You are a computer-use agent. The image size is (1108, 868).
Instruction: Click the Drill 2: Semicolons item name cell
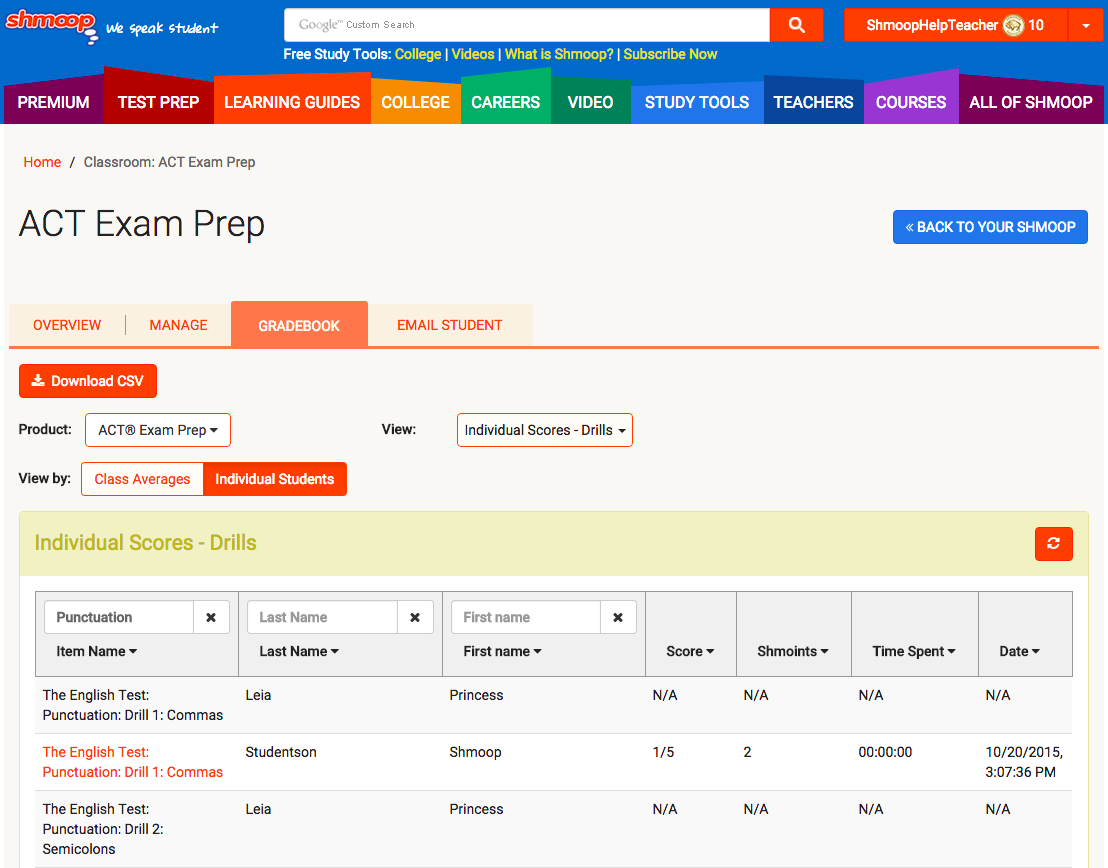coord(103,829)
